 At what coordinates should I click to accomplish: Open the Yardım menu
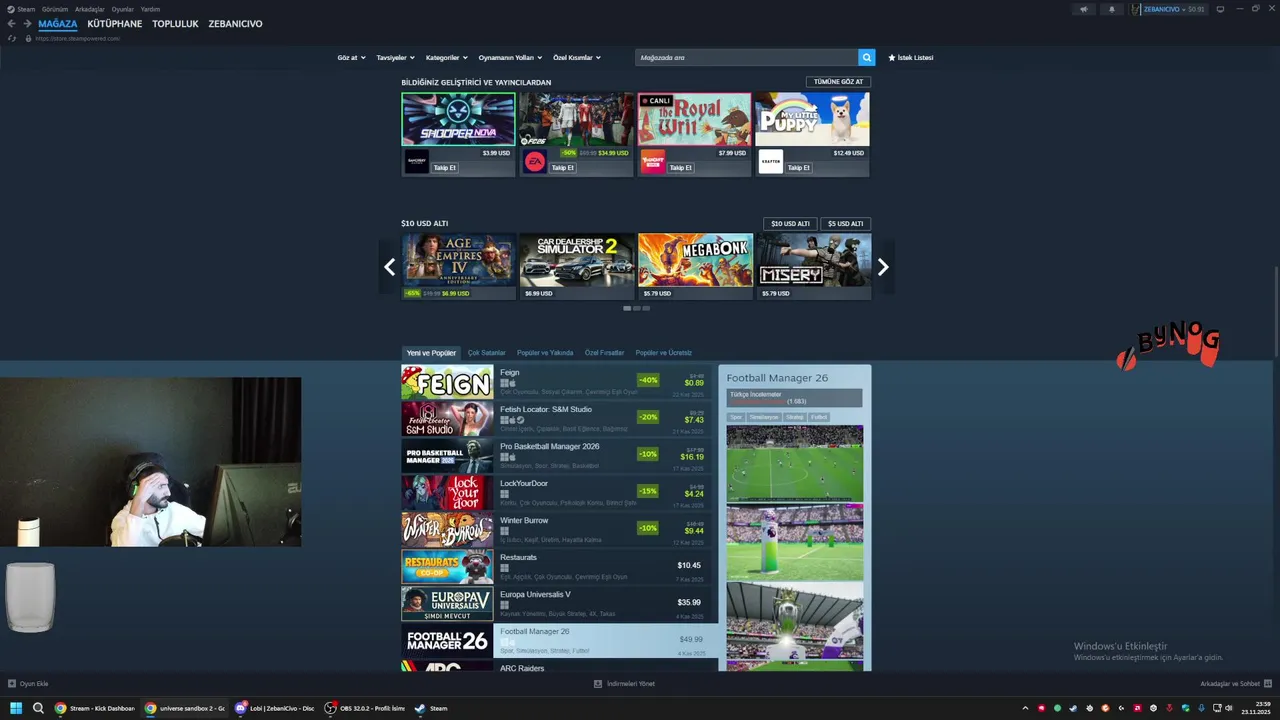150,9
